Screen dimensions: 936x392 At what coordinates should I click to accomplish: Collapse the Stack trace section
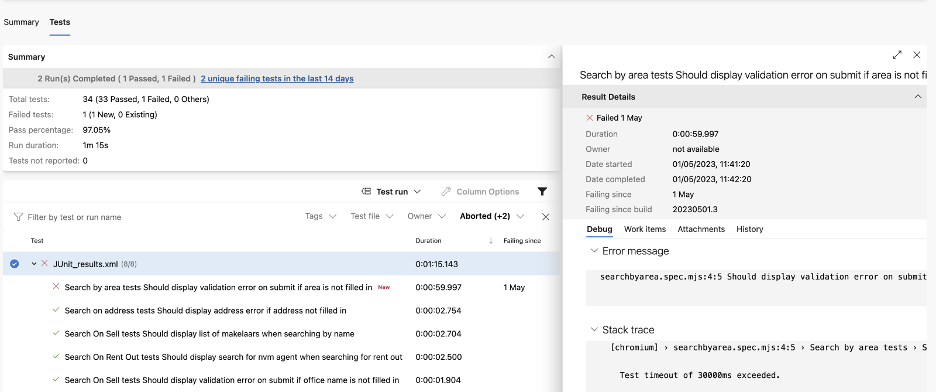pyautogui.click(x=594, y=329)
